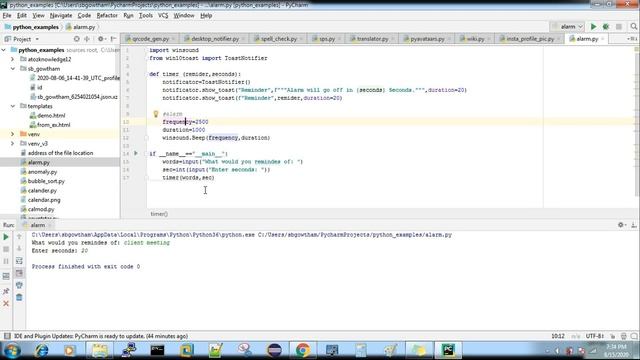Stop process in the Run panel sidebar
The height and width of the screenshot is (360, 640).
[6, 249]
